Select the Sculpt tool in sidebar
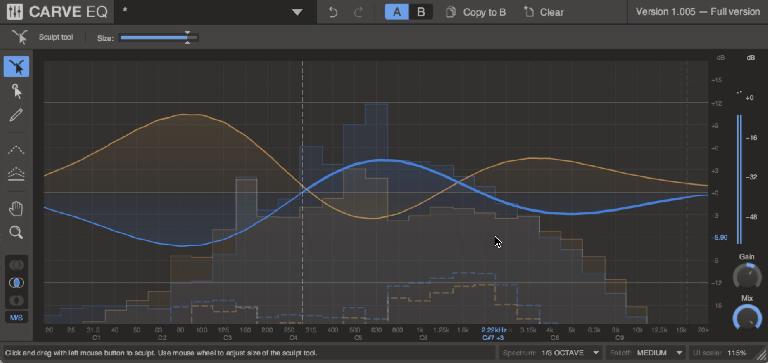This screenshot has width=768, height=363. pos(16,67)
